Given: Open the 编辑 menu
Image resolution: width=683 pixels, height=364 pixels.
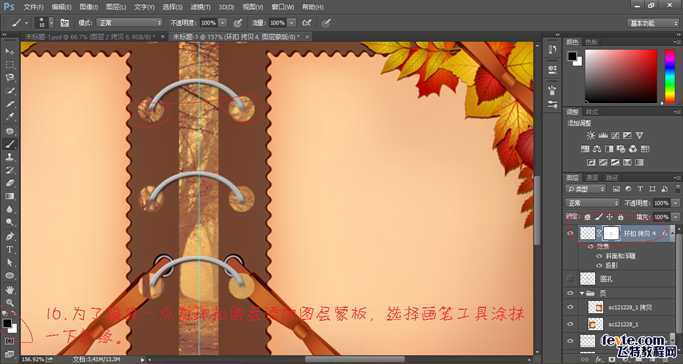Looking at the screenshot, I should pos(61,7).
